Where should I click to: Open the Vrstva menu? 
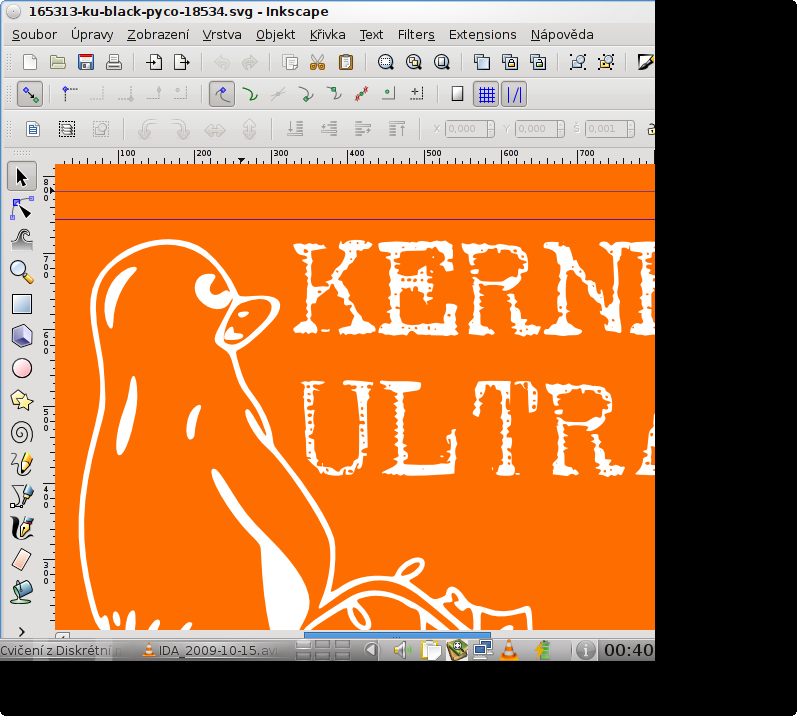click(222, 35)
